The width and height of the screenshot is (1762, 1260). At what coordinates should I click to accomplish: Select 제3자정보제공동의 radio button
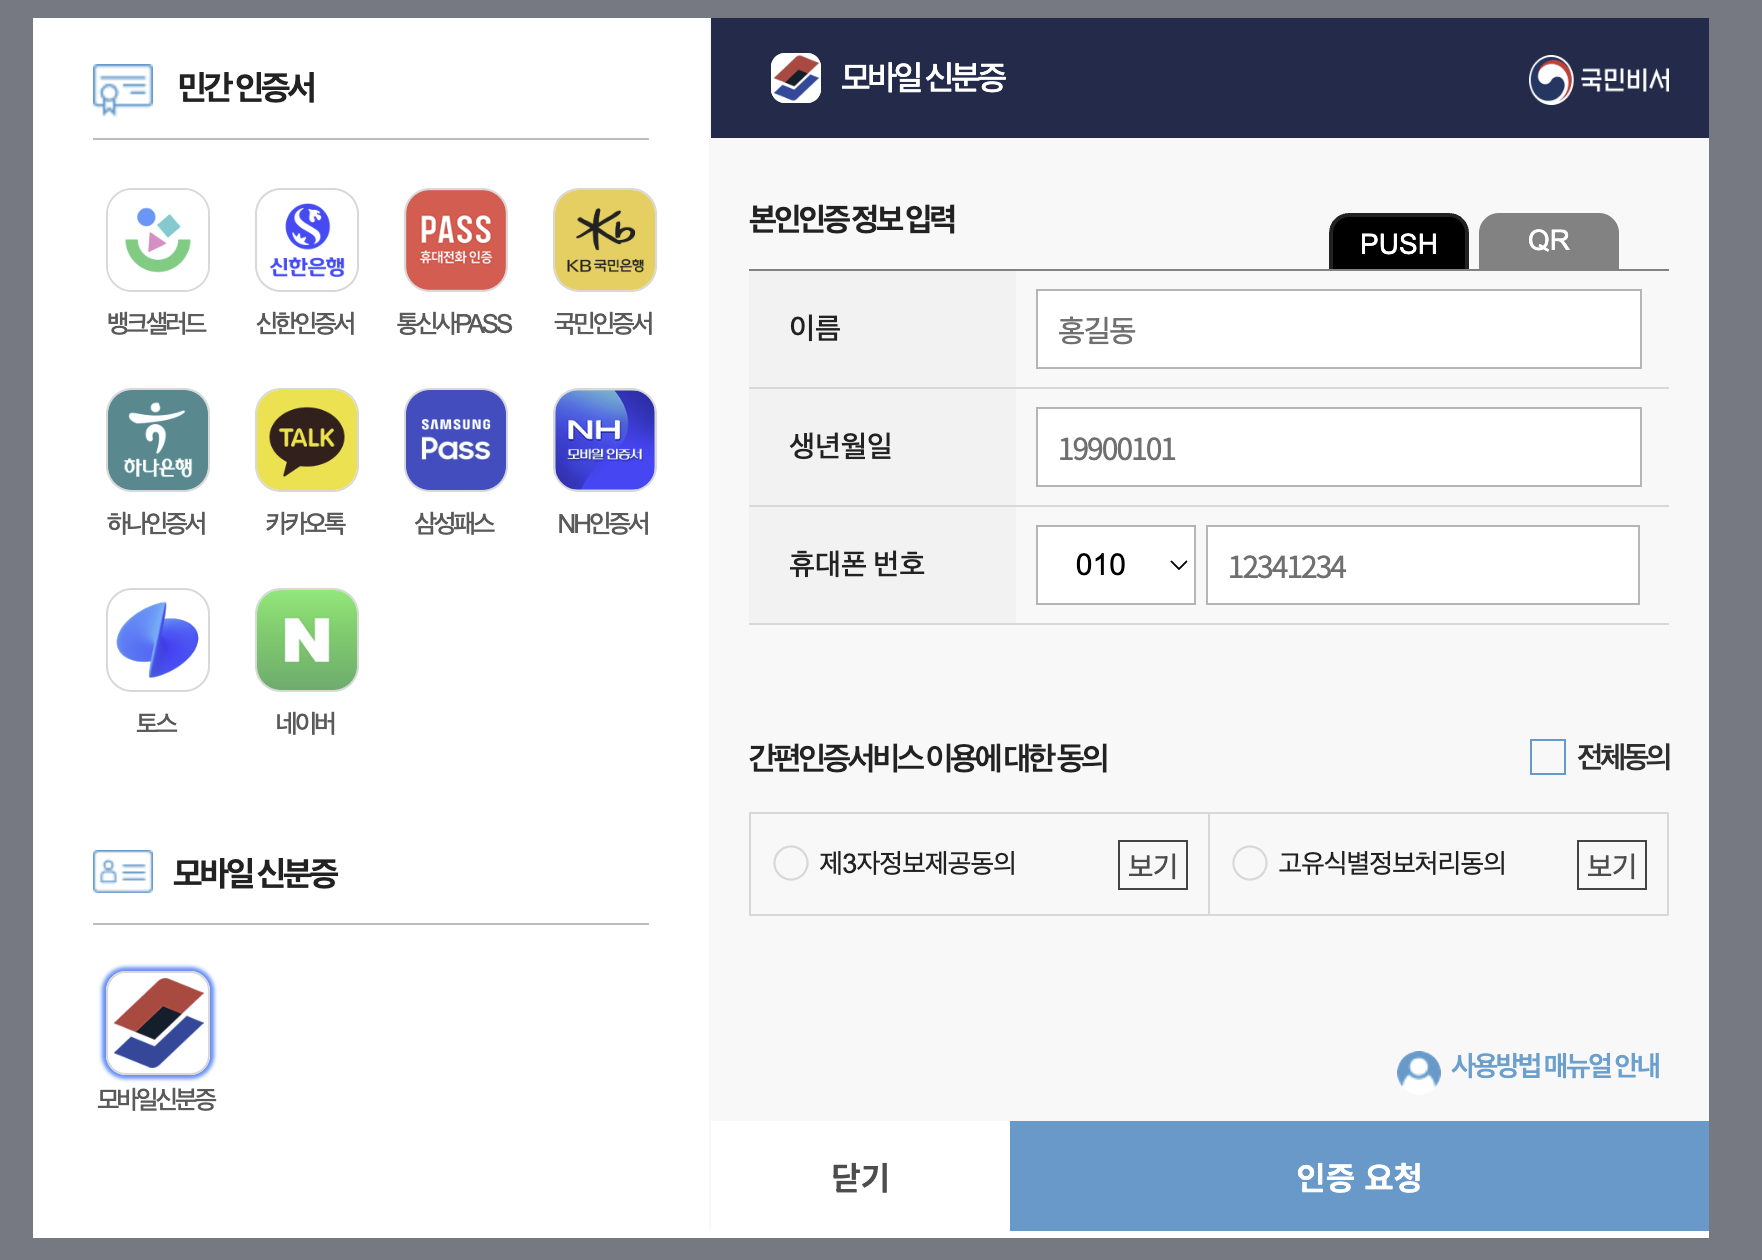pos(790,864)
